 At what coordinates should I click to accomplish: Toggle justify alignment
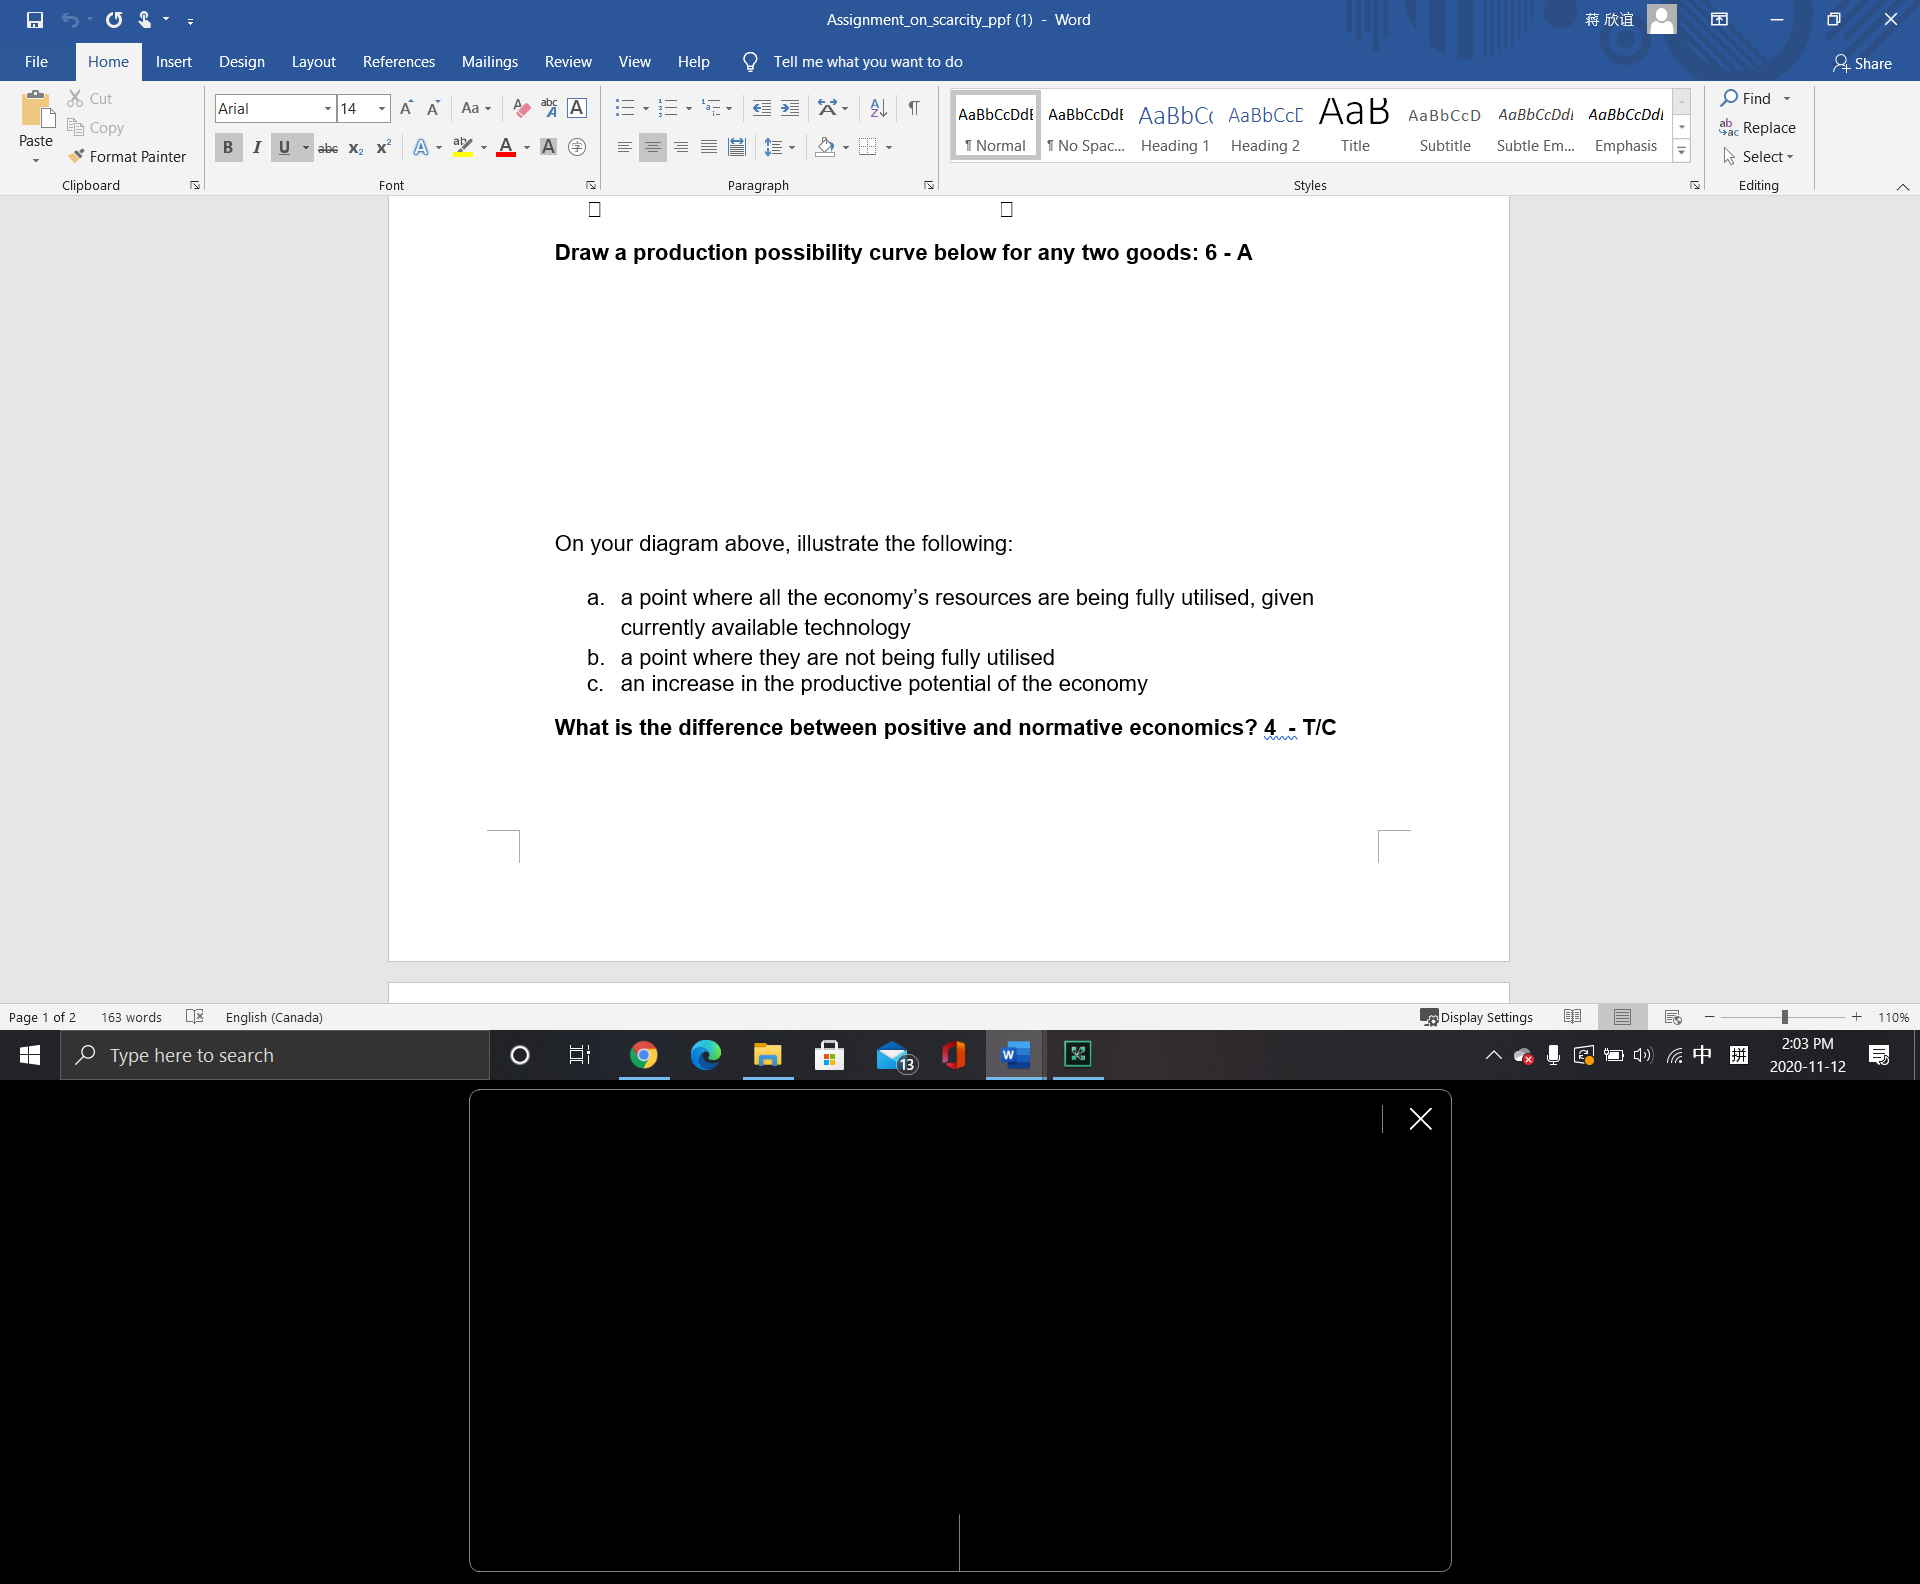pyautogui.click(x=709, y=147)
